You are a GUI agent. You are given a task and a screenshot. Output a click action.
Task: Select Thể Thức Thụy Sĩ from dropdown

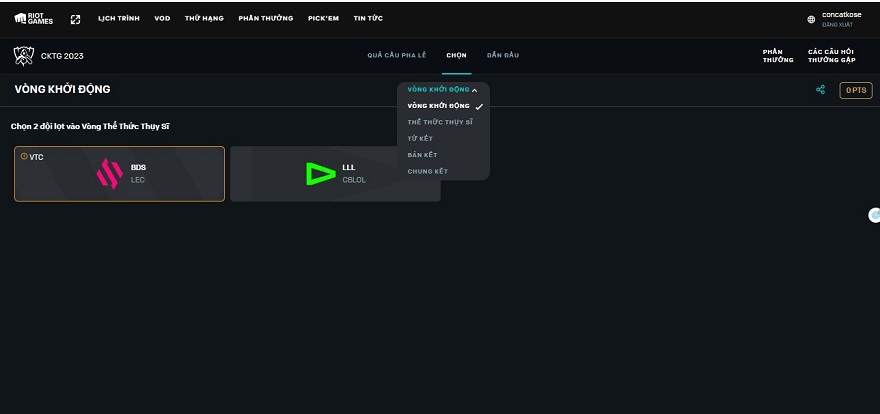[440, 122]
